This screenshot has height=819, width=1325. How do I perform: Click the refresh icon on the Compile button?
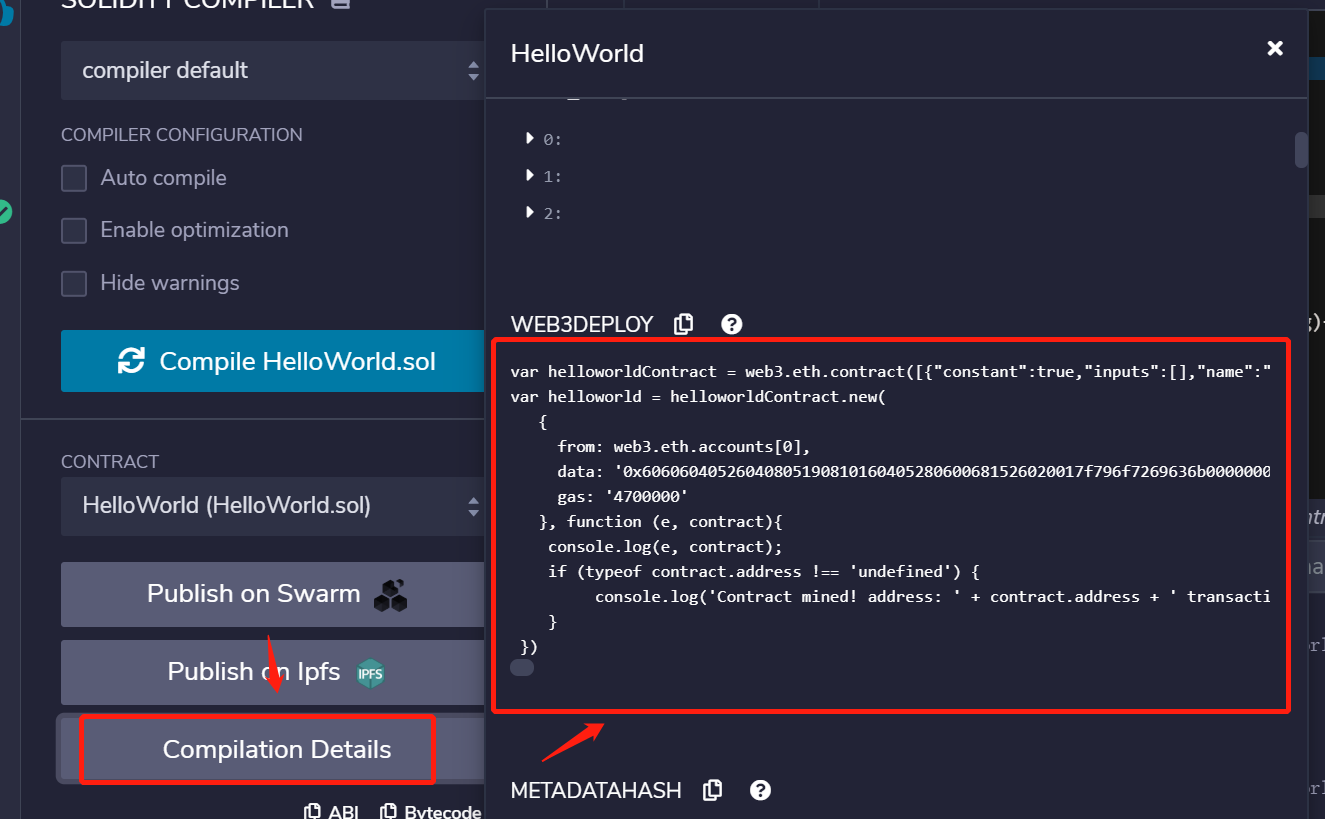(131, 361)
